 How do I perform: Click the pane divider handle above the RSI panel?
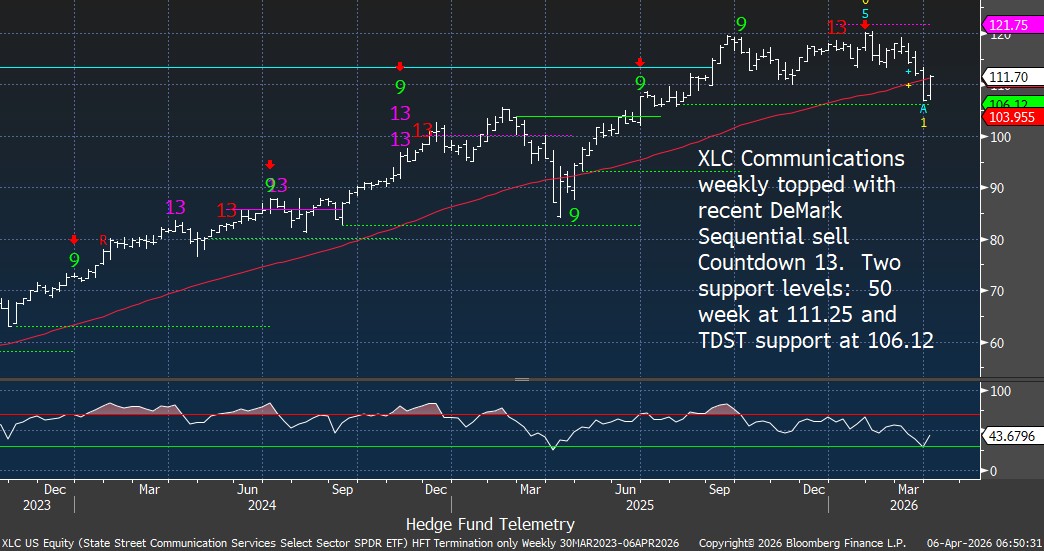click(521, 380)
